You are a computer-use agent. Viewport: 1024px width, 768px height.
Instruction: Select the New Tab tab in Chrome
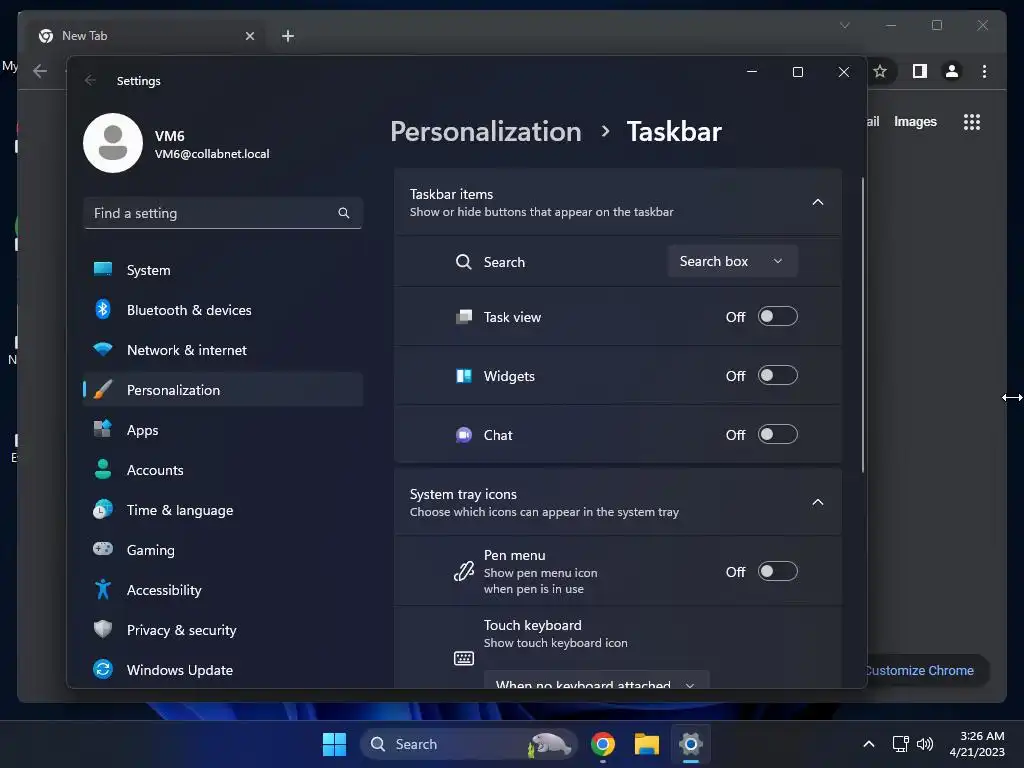[146, 36]
